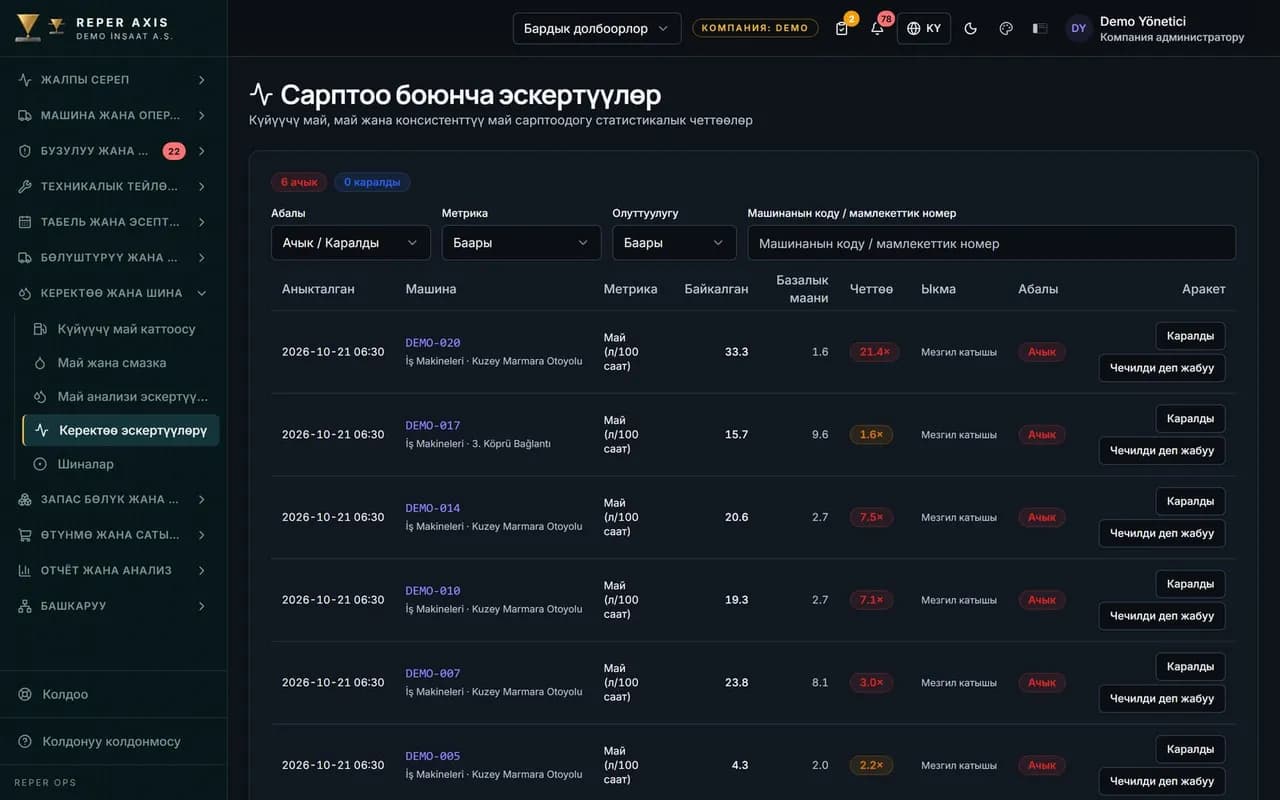Toggle the sidebar layout icon
Viewport: 1280px width, 800px height.
click(1040, 28)
